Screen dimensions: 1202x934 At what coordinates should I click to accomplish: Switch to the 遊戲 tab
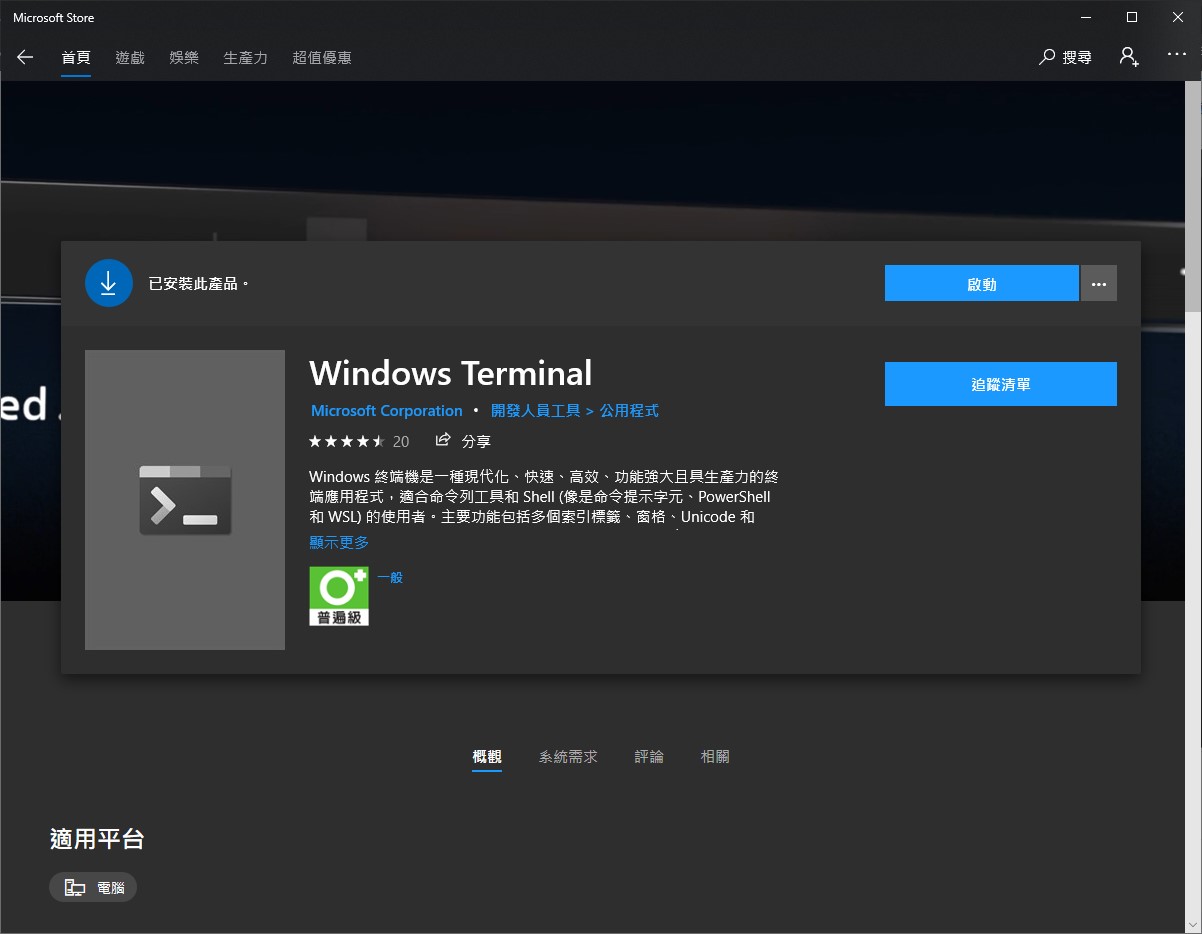tap(130, 58)
